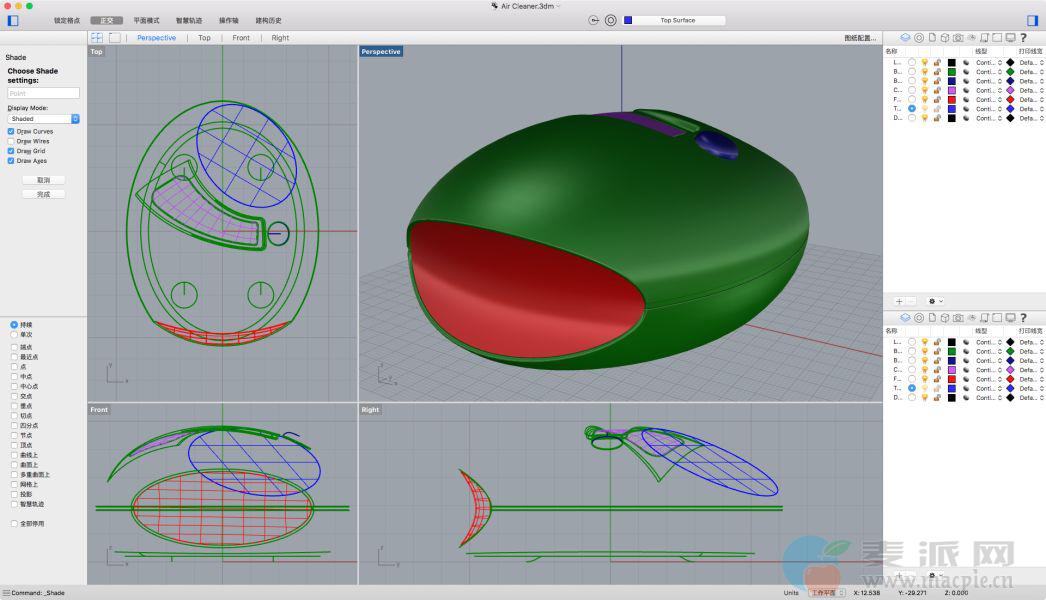The image size is (1046, 600).
Task: Click the single viewport layout icon
Action: (115, 38)
